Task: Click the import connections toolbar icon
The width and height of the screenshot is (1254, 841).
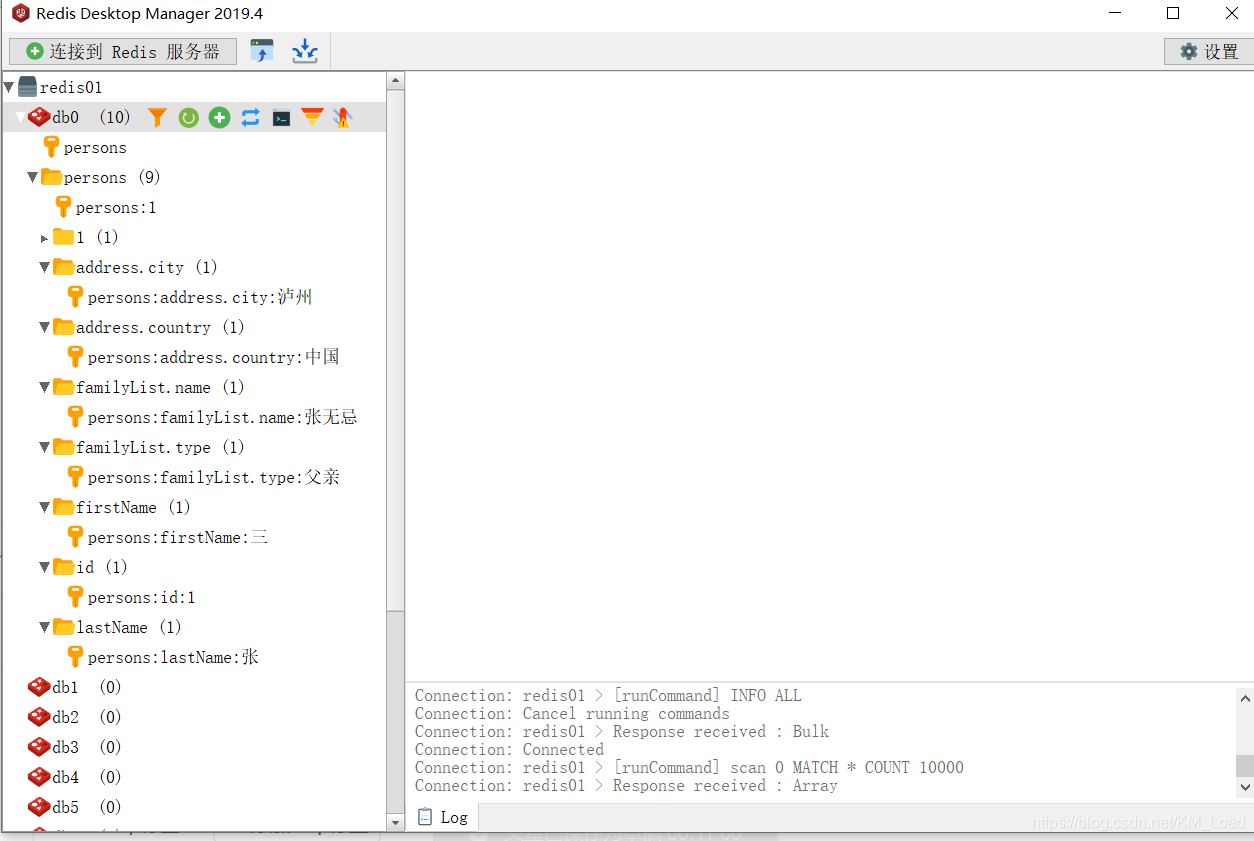Action: click(x=262, y=51)
